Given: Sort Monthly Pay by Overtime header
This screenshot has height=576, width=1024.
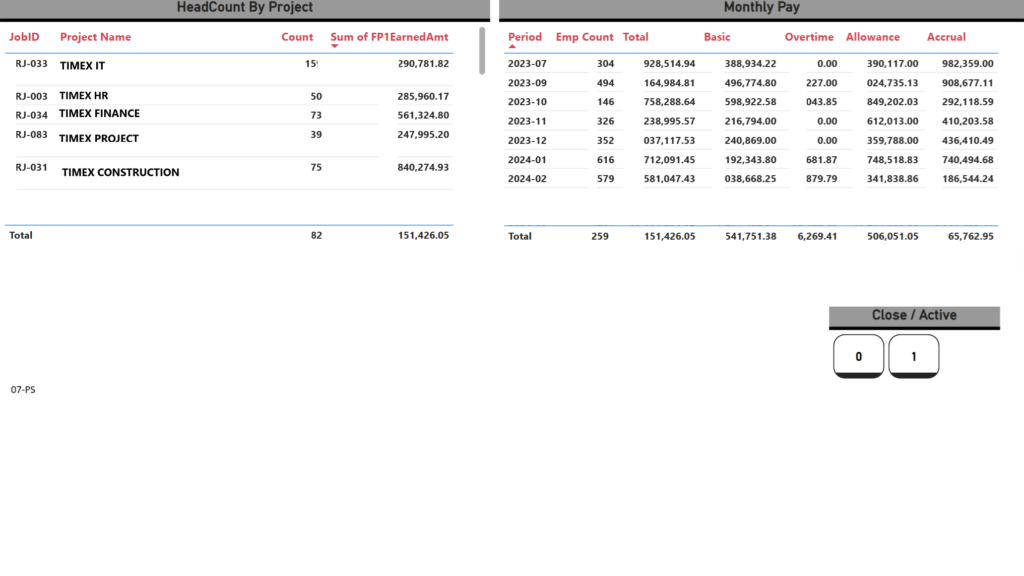Looking at the screenshot, I should 809,37.
